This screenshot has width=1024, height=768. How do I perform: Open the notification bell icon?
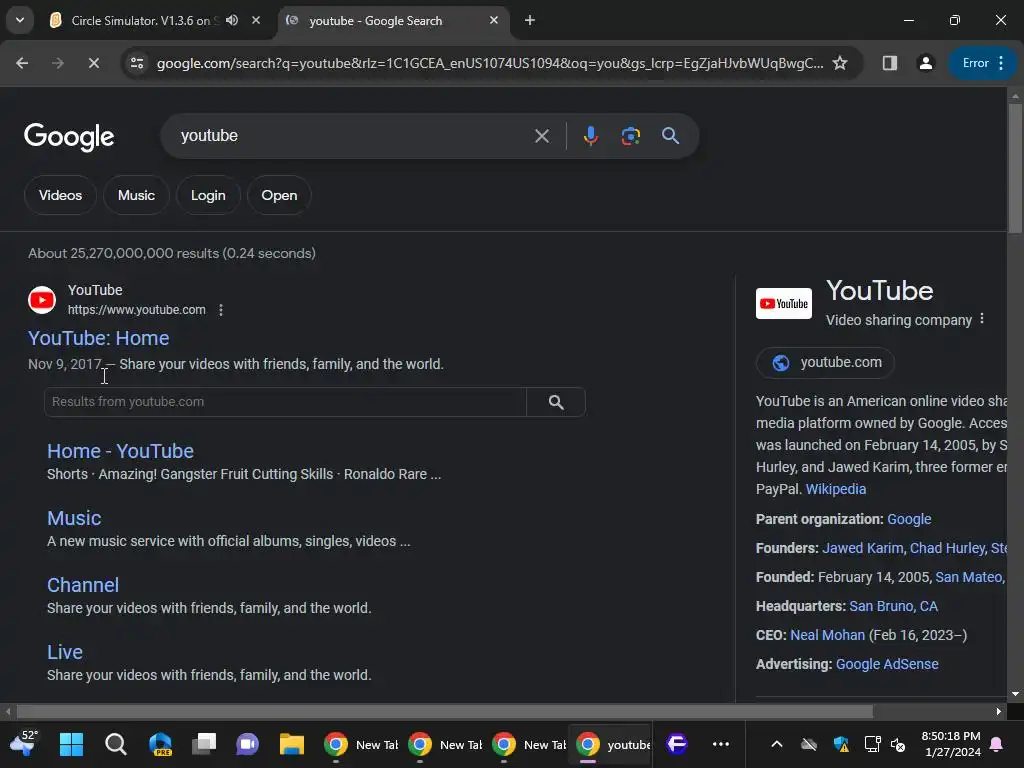997,744
